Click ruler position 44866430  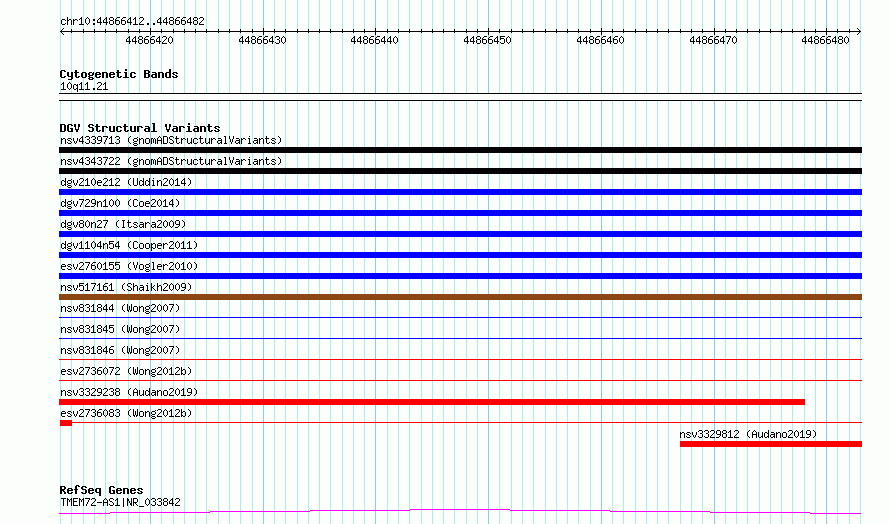coord(262,40)
